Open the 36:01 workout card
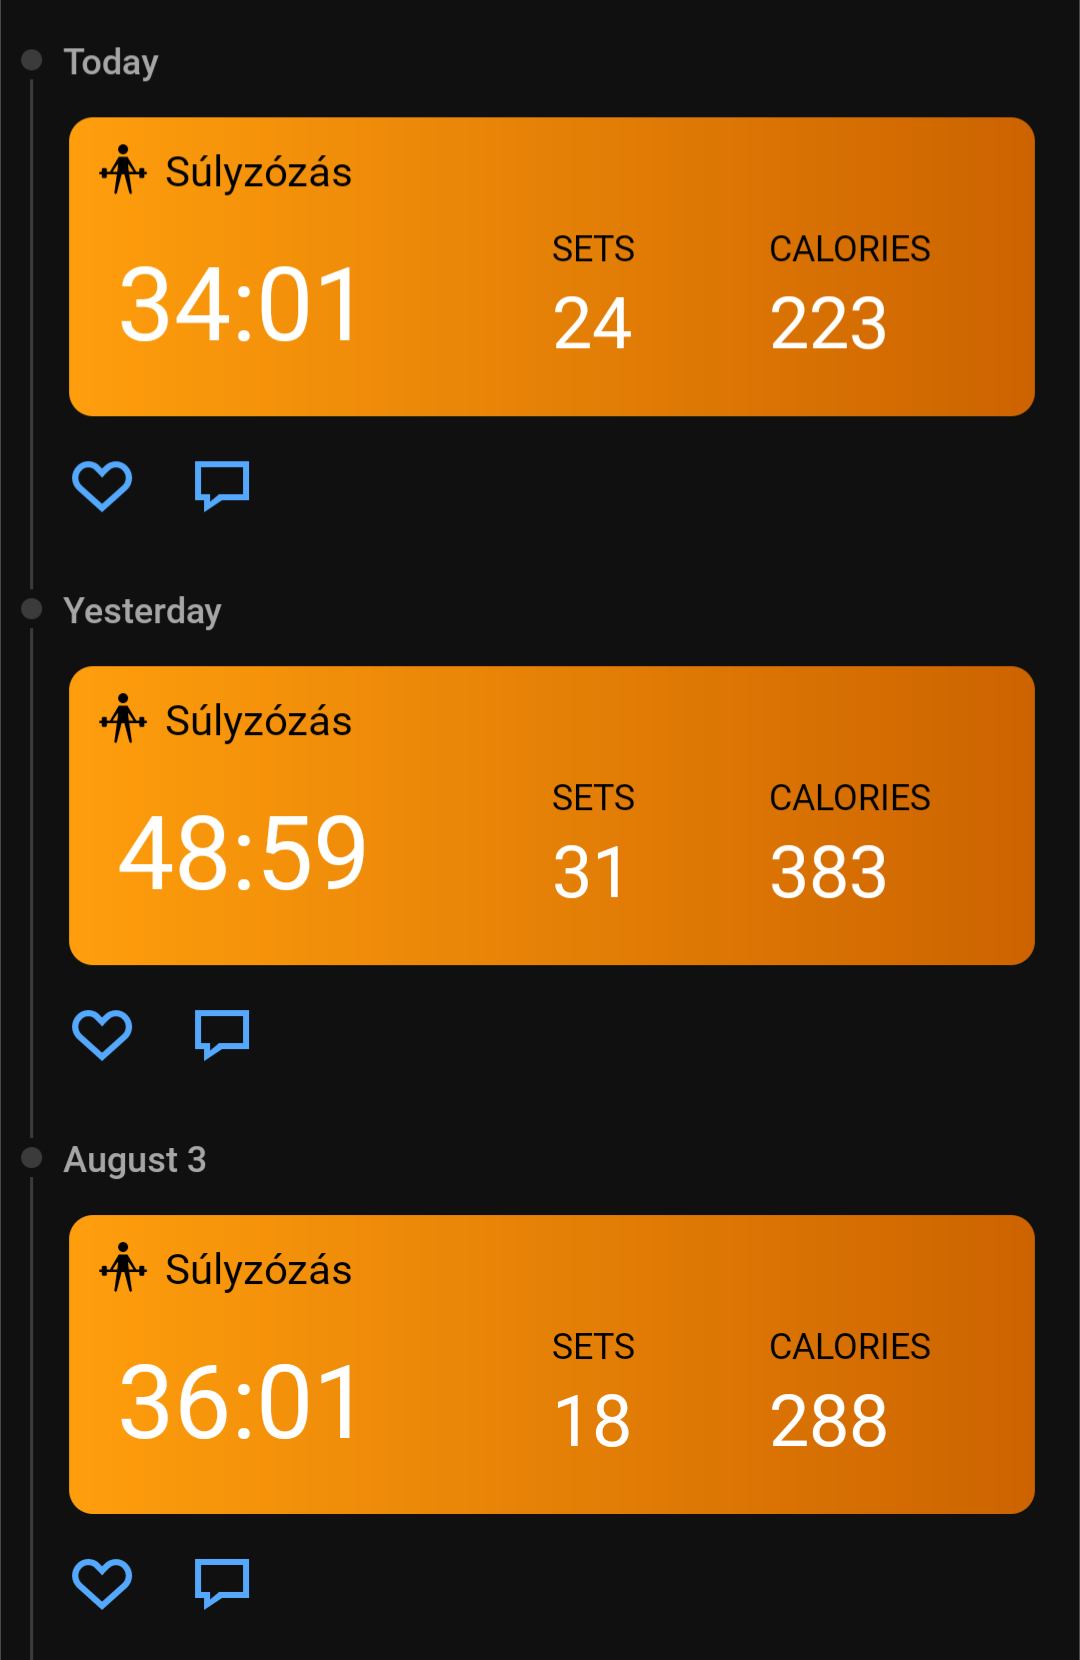This screenshot has width=1080, height=1660. 552,1365
